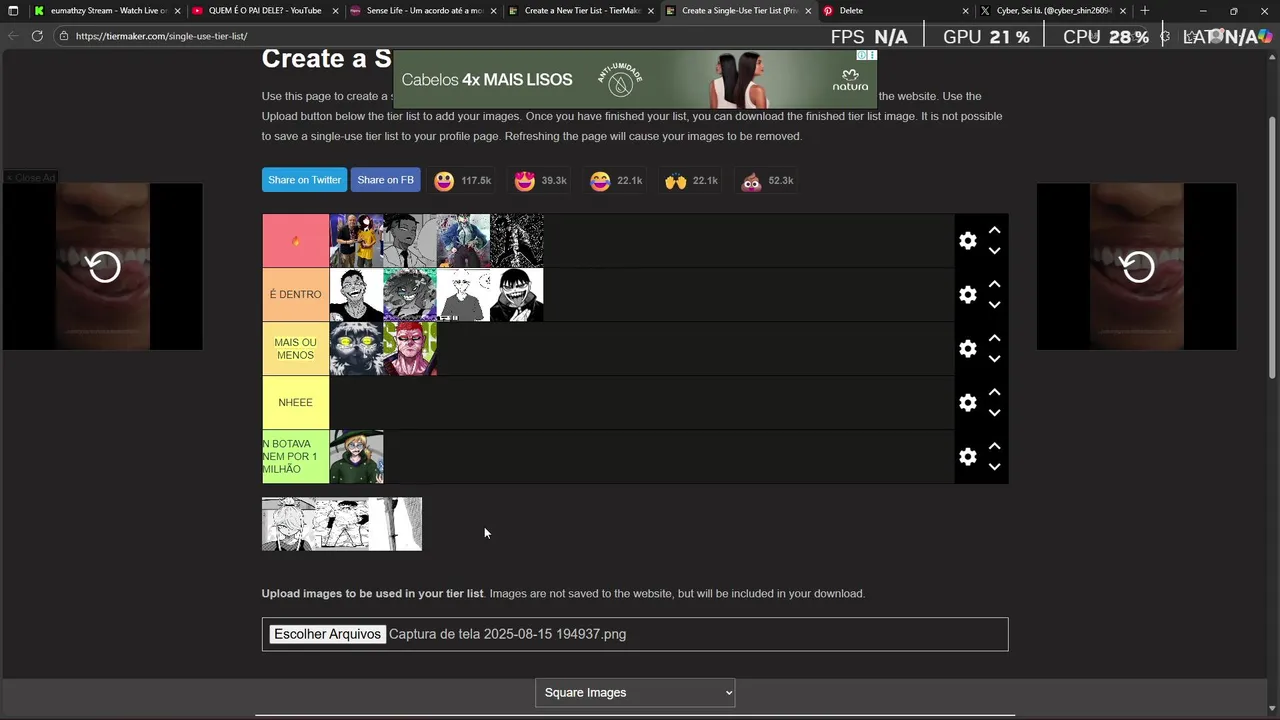Go back to previous page

12,36
